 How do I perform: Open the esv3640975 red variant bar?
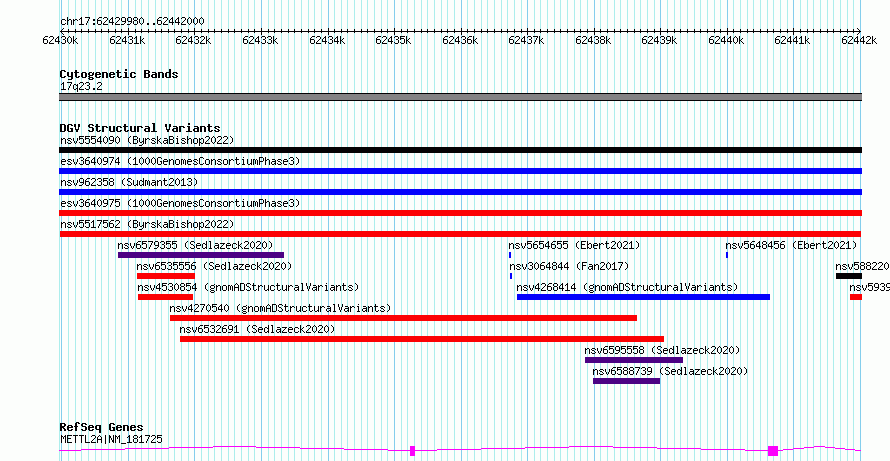coord(460,213)
